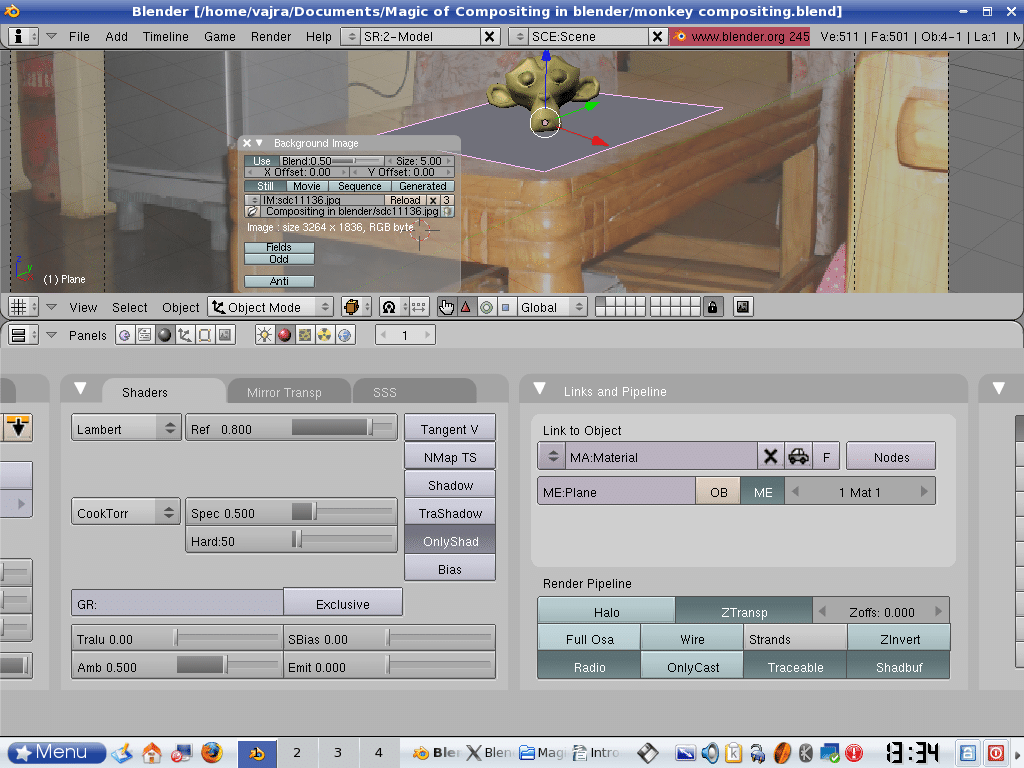Click the rotate manipulator ring icon
This screenshot has width=1024, height=768.
pyautogui.click(x=486, y=307)
